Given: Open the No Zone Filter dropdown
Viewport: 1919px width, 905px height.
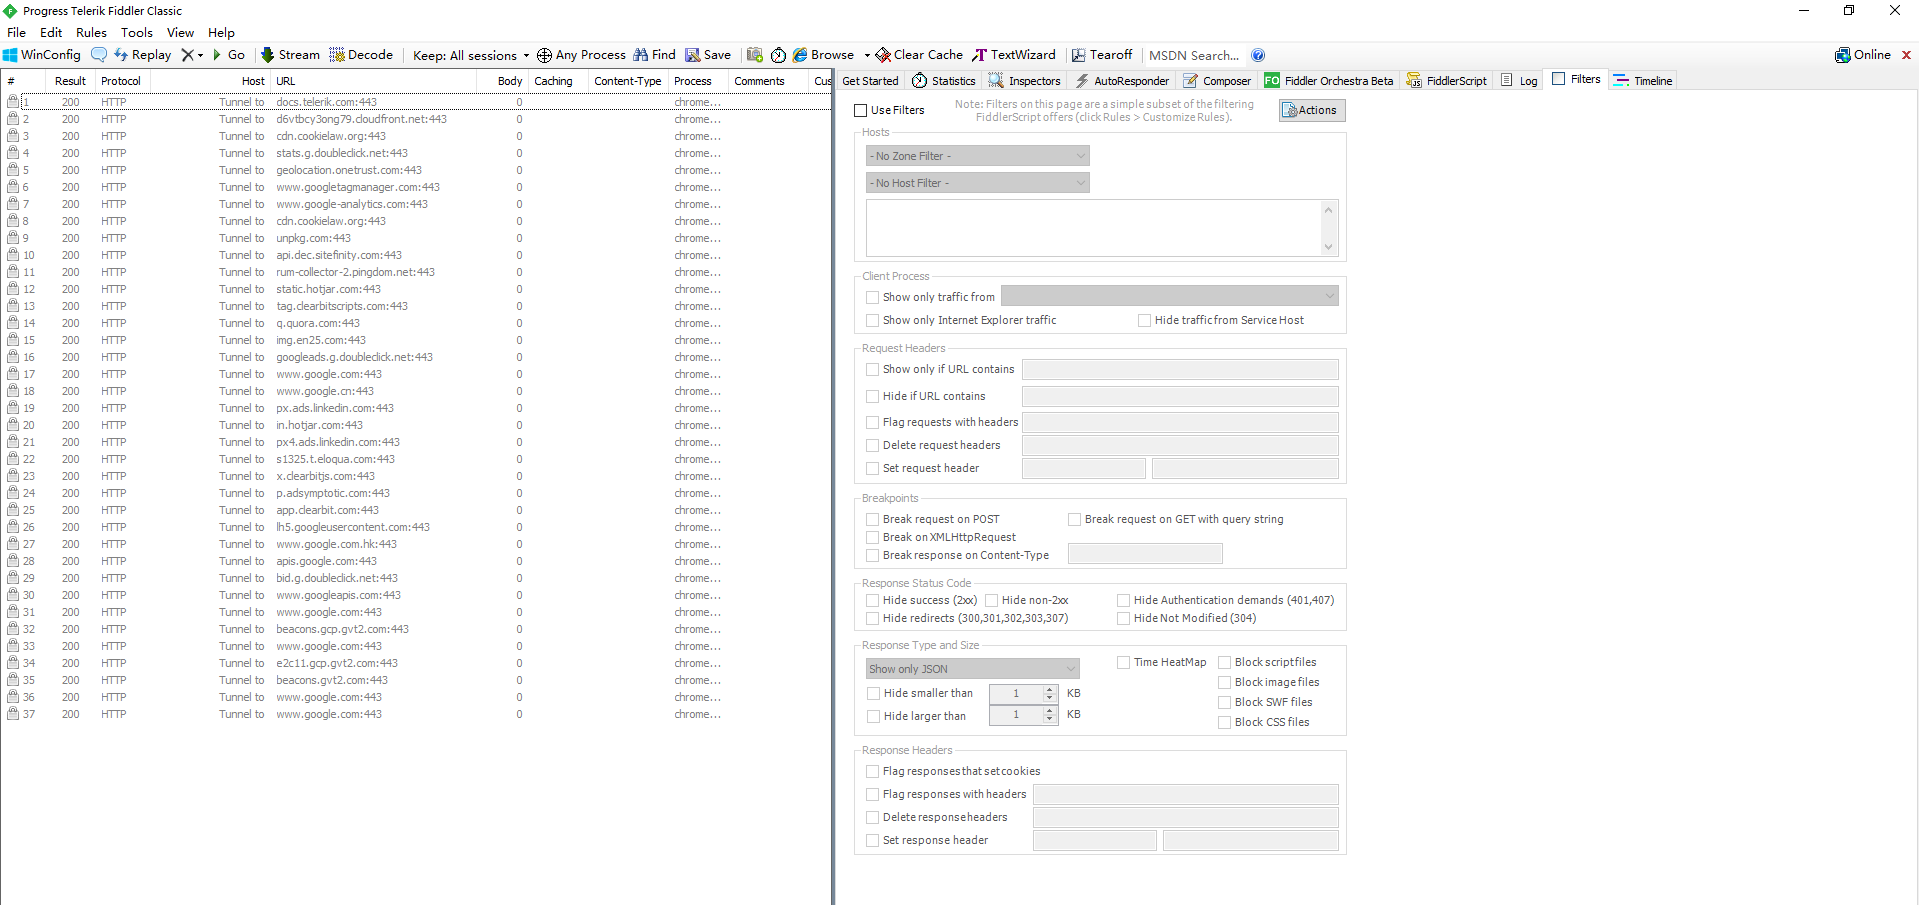Looking at the screenshot, I should 978,156.
